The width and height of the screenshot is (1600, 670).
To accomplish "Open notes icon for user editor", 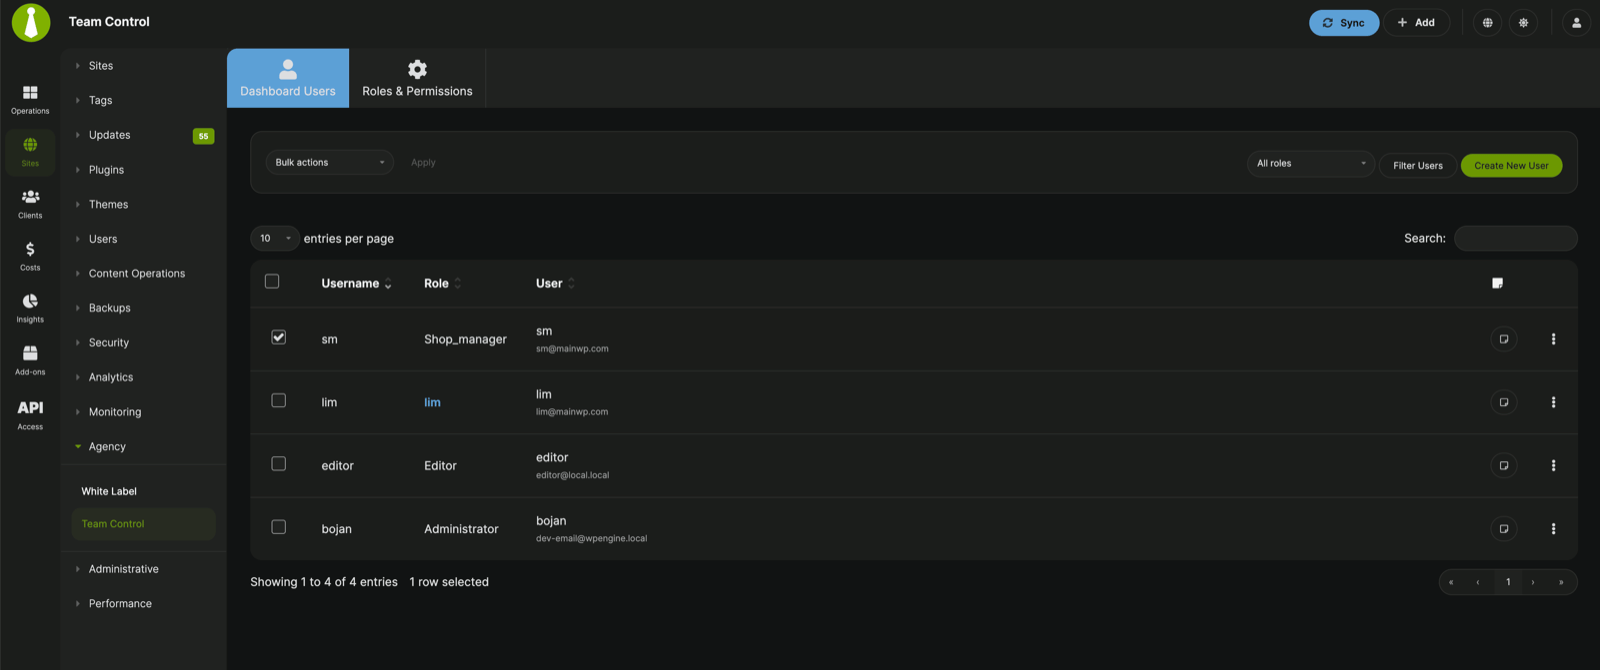I will coord(1504,465).
